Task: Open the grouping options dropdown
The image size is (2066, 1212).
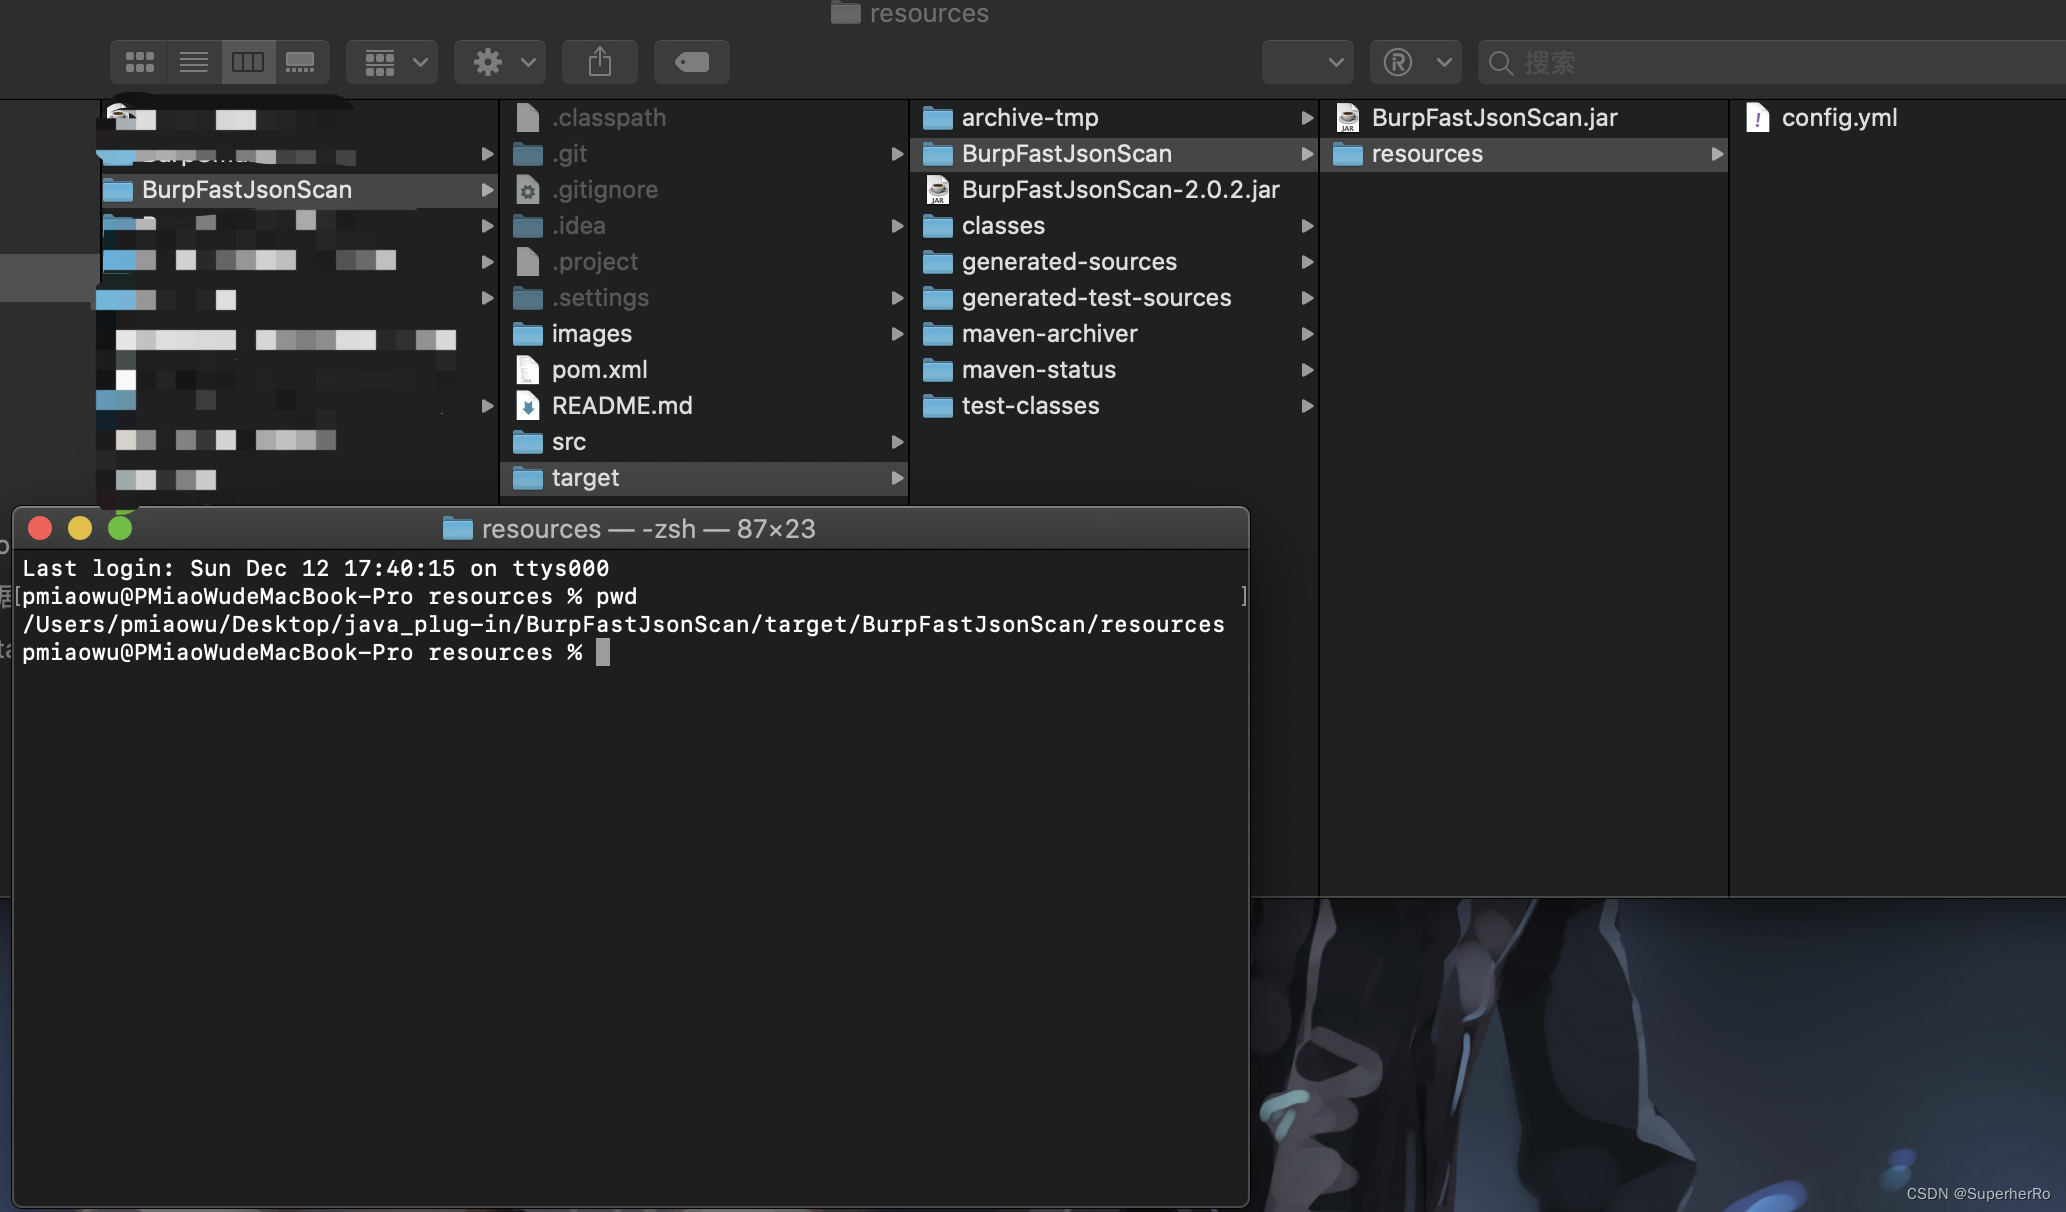Action: pos(391,61)
